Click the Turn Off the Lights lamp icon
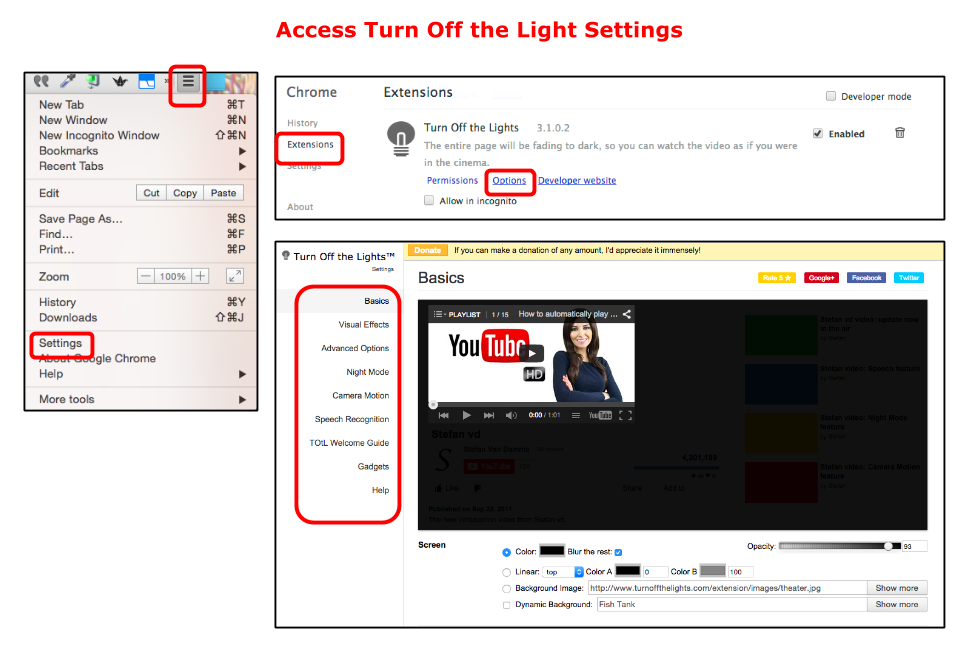 coord(401,139)
